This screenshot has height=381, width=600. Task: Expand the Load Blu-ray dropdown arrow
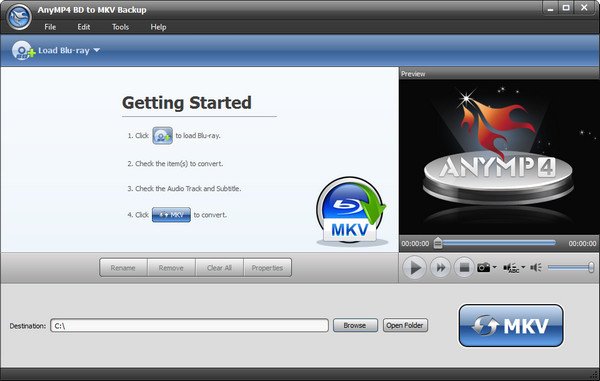point(96,50)
